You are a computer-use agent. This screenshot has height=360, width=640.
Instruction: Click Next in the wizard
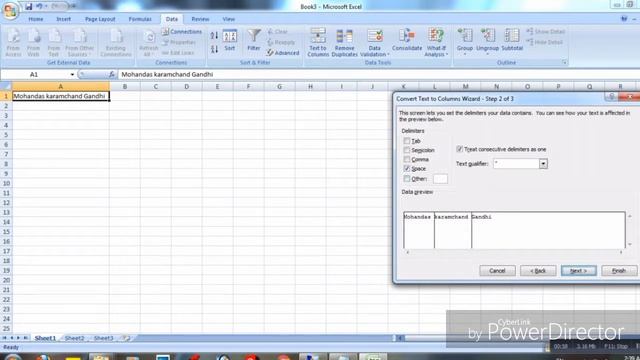578,271
